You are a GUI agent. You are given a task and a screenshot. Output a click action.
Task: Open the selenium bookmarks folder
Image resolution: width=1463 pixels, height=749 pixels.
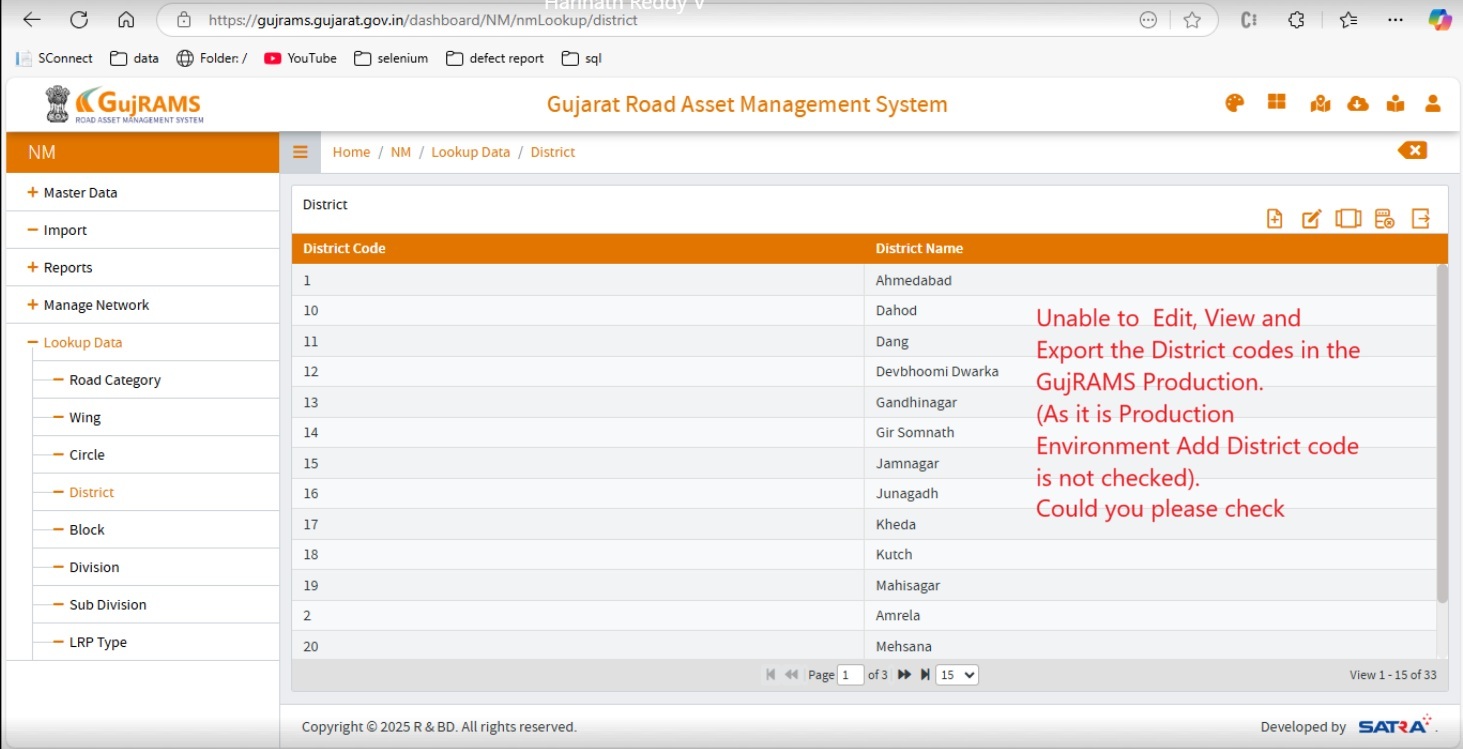pyautogui.click(x=391, y=58)
